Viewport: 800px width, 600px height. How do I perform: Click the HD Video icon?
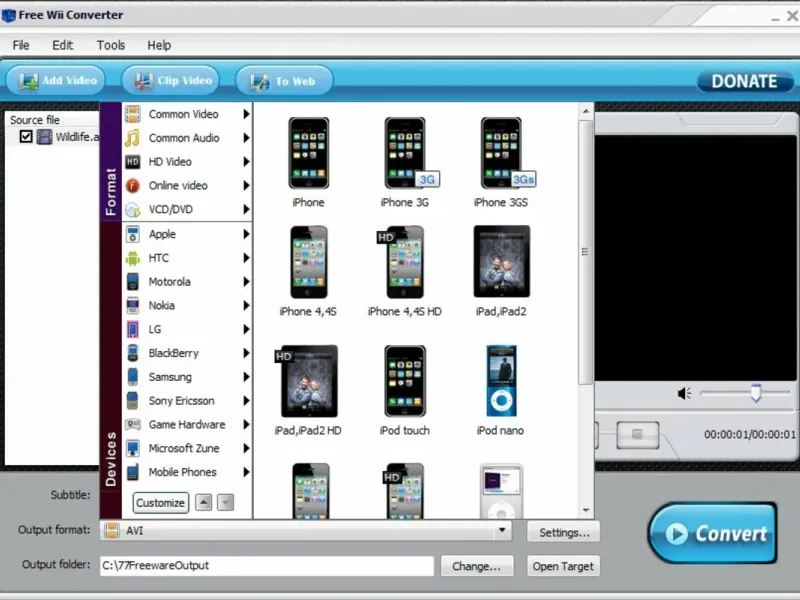[133, 162]
